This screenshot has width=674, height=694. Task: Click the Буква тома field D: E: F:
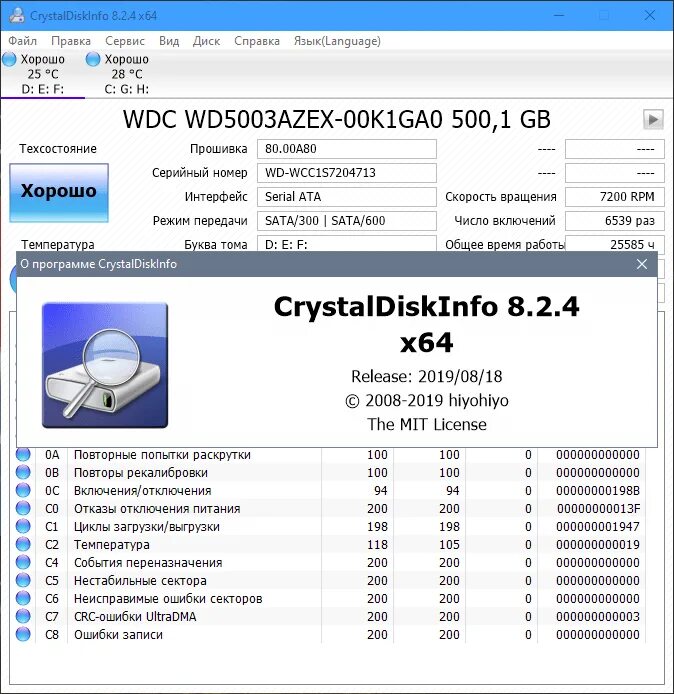(x=347, y=244)
